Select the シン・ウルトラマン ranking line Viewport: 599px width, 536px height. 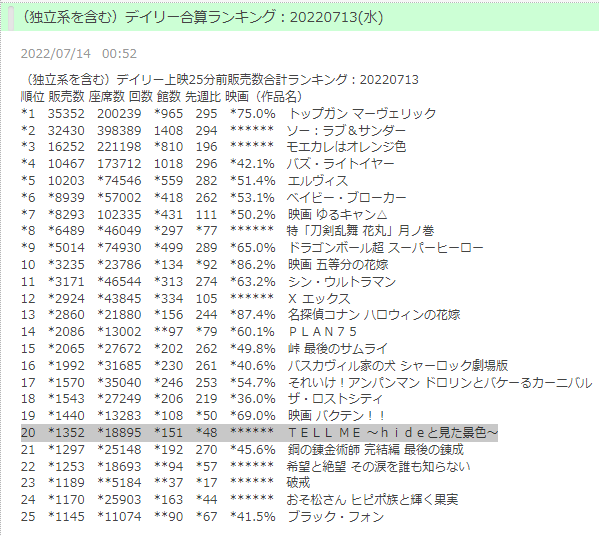tap(208, 282)
